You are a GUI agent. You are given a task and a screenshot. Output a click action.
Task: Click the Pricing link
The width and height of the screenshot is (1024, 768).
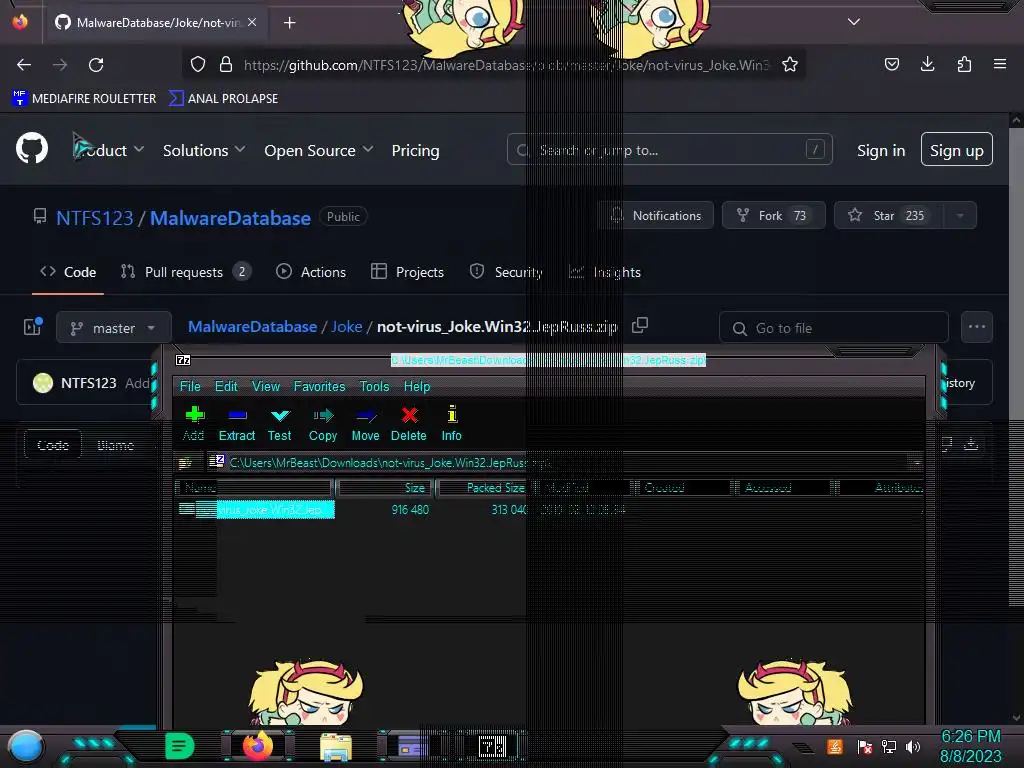[x=415, y=150]
